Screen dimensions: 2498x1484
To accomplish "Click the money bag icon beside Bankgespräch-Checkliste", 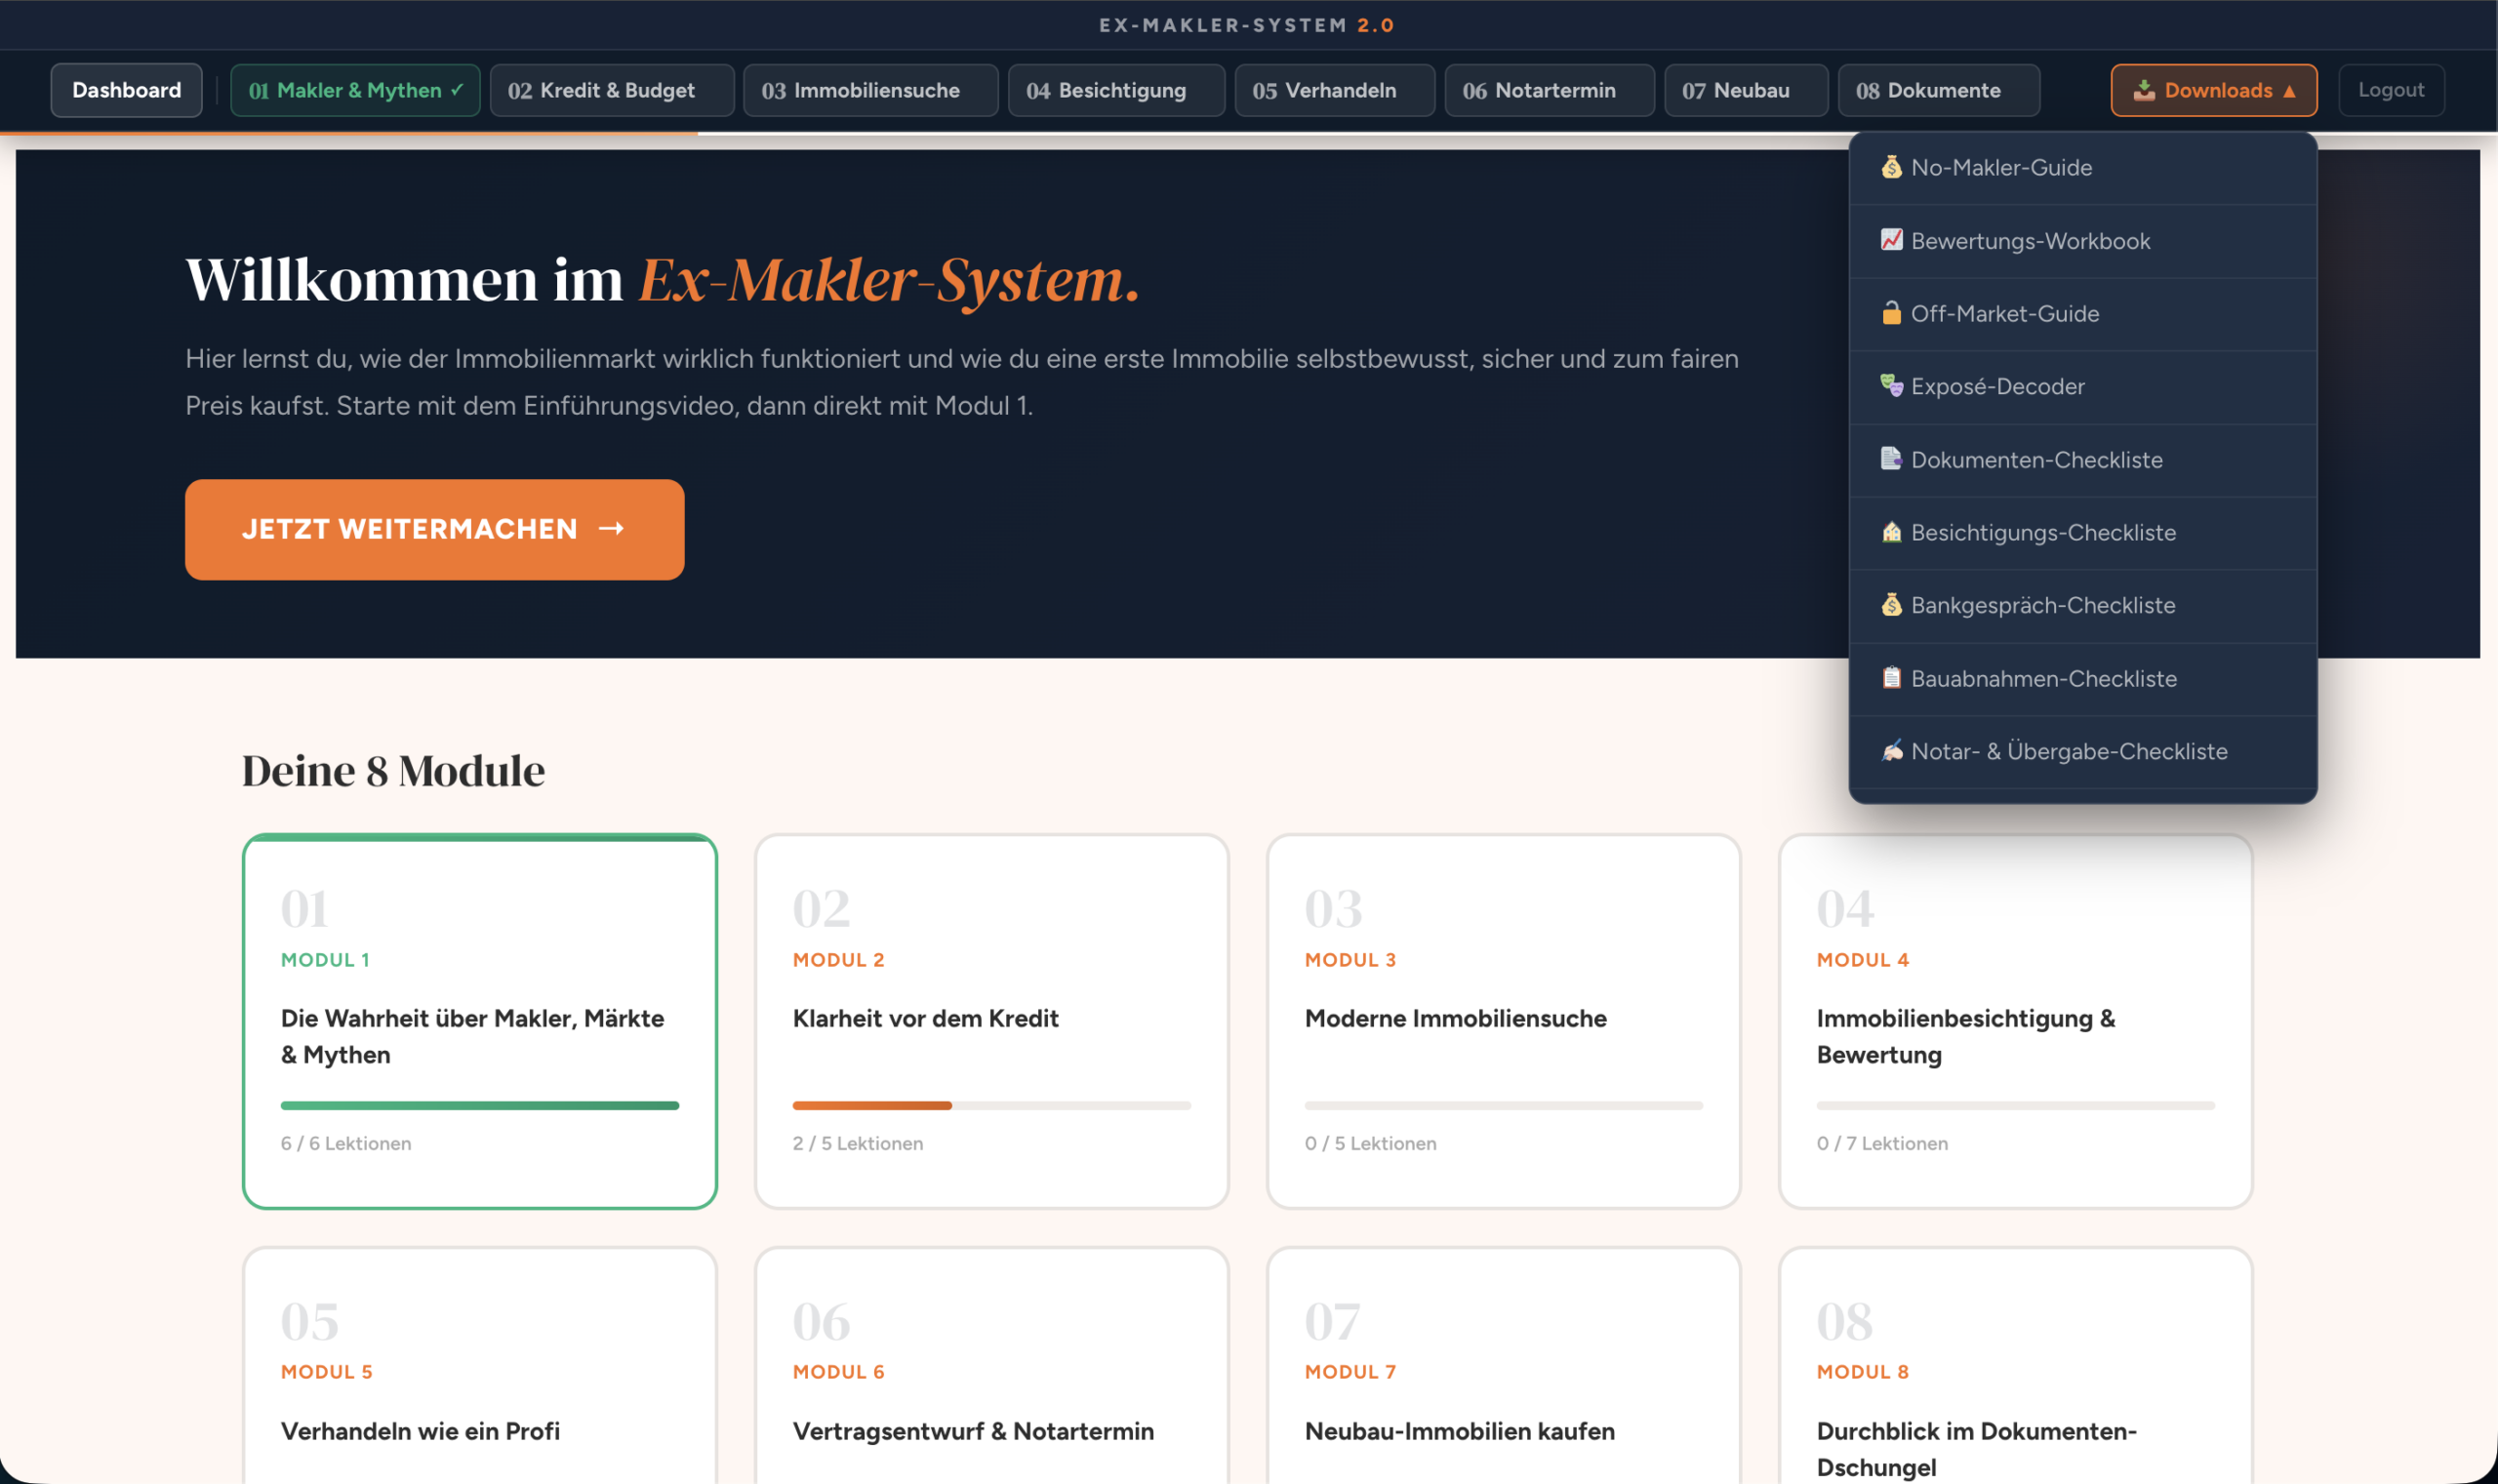I will point(1891,605).
